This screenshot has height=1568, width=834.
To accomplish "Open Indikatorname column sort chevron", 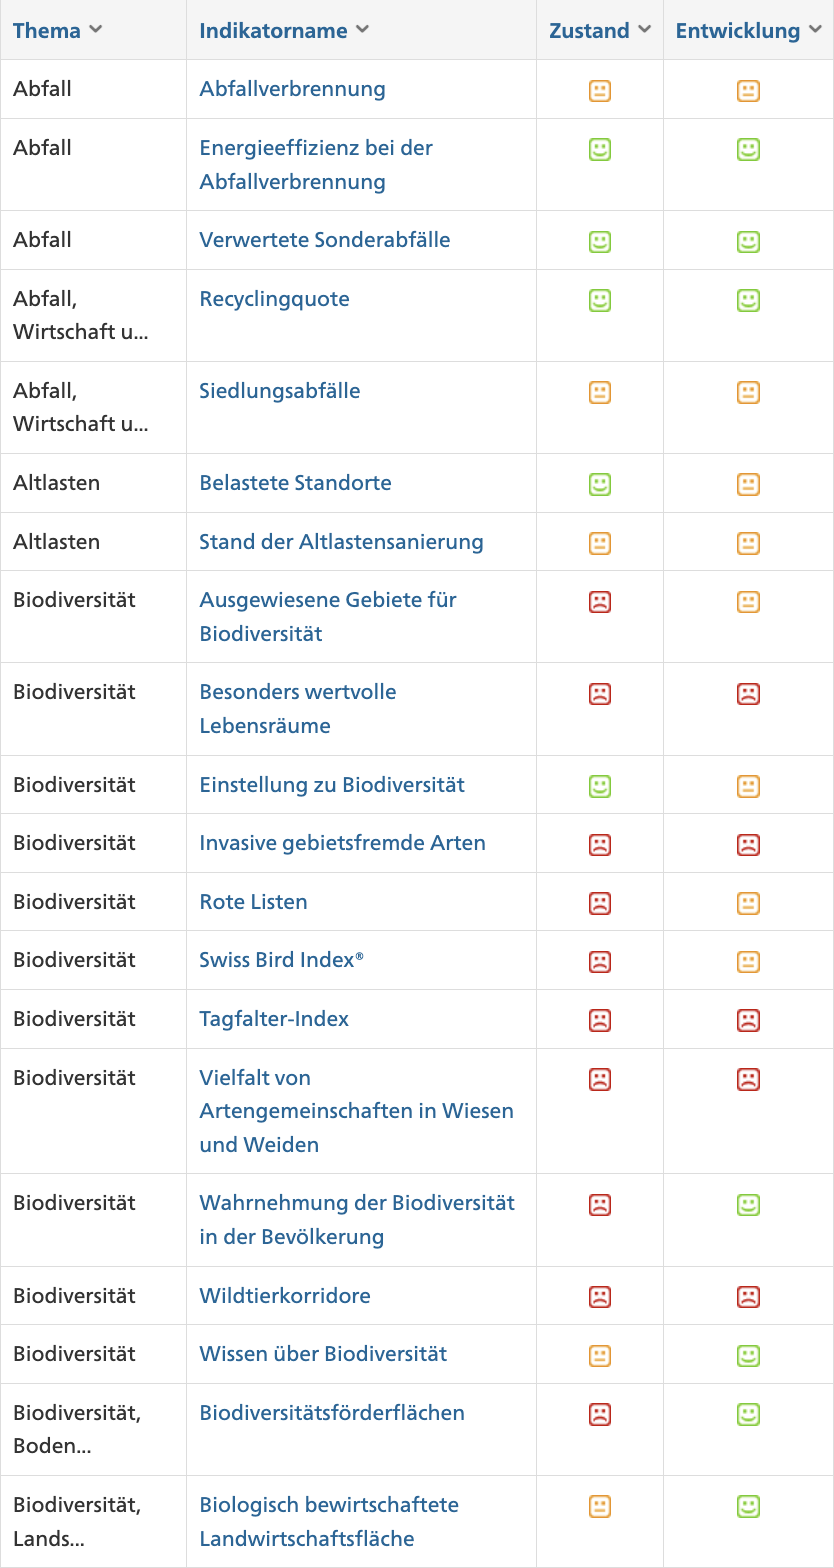I will (x=362, y=30).
